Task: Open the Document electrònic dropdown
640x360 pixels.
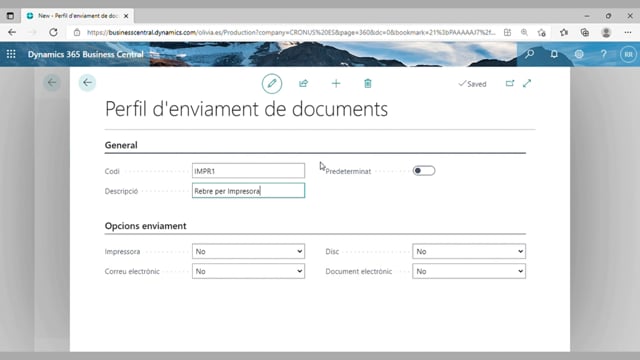Action: click(x=469, y=271)
